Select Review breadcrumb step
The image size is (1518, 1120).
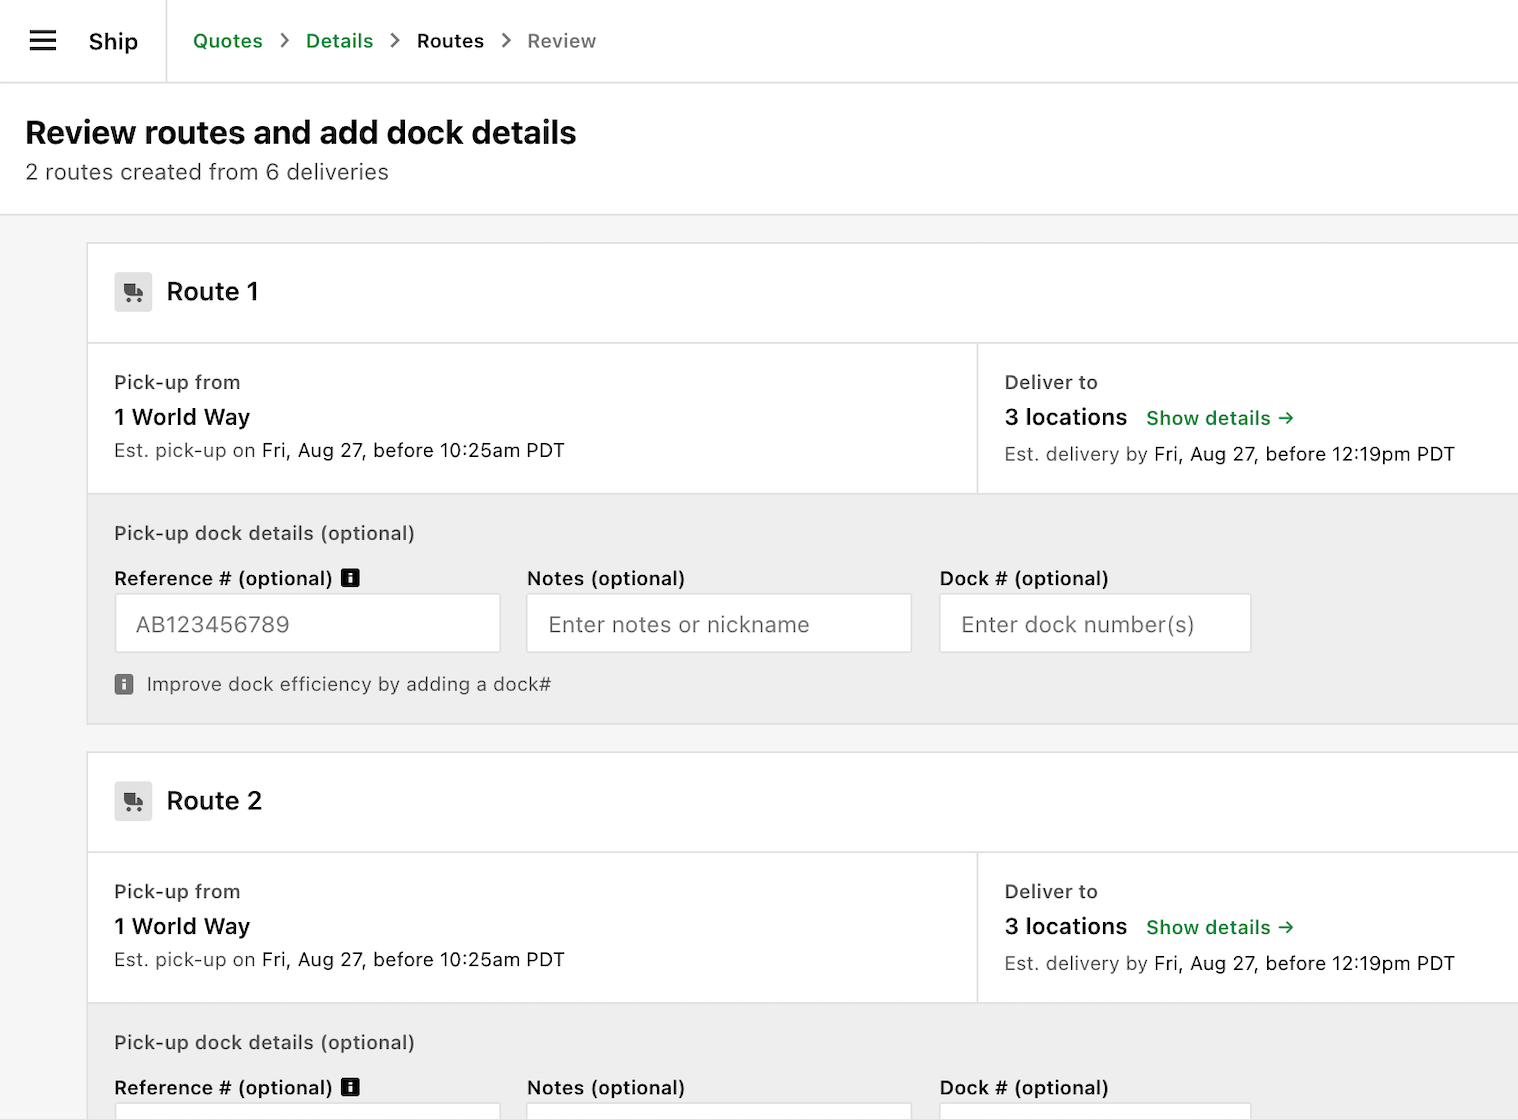(x=562, y=41)
